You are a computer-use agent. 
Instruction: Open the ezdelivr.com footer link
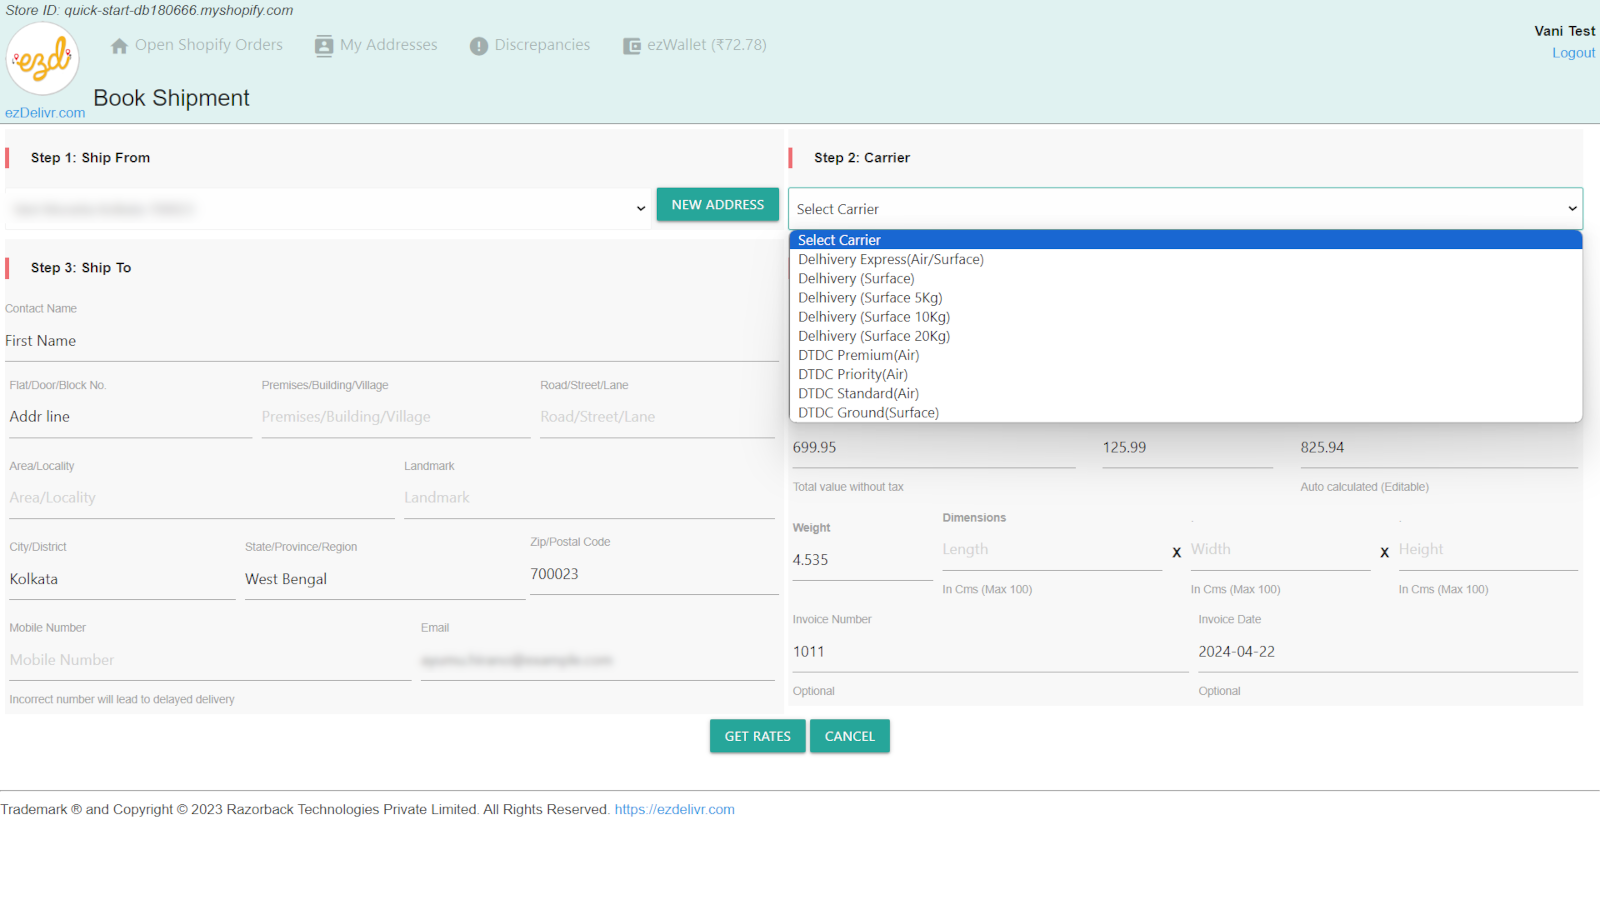pyautogui.click(x=674, y=810)
